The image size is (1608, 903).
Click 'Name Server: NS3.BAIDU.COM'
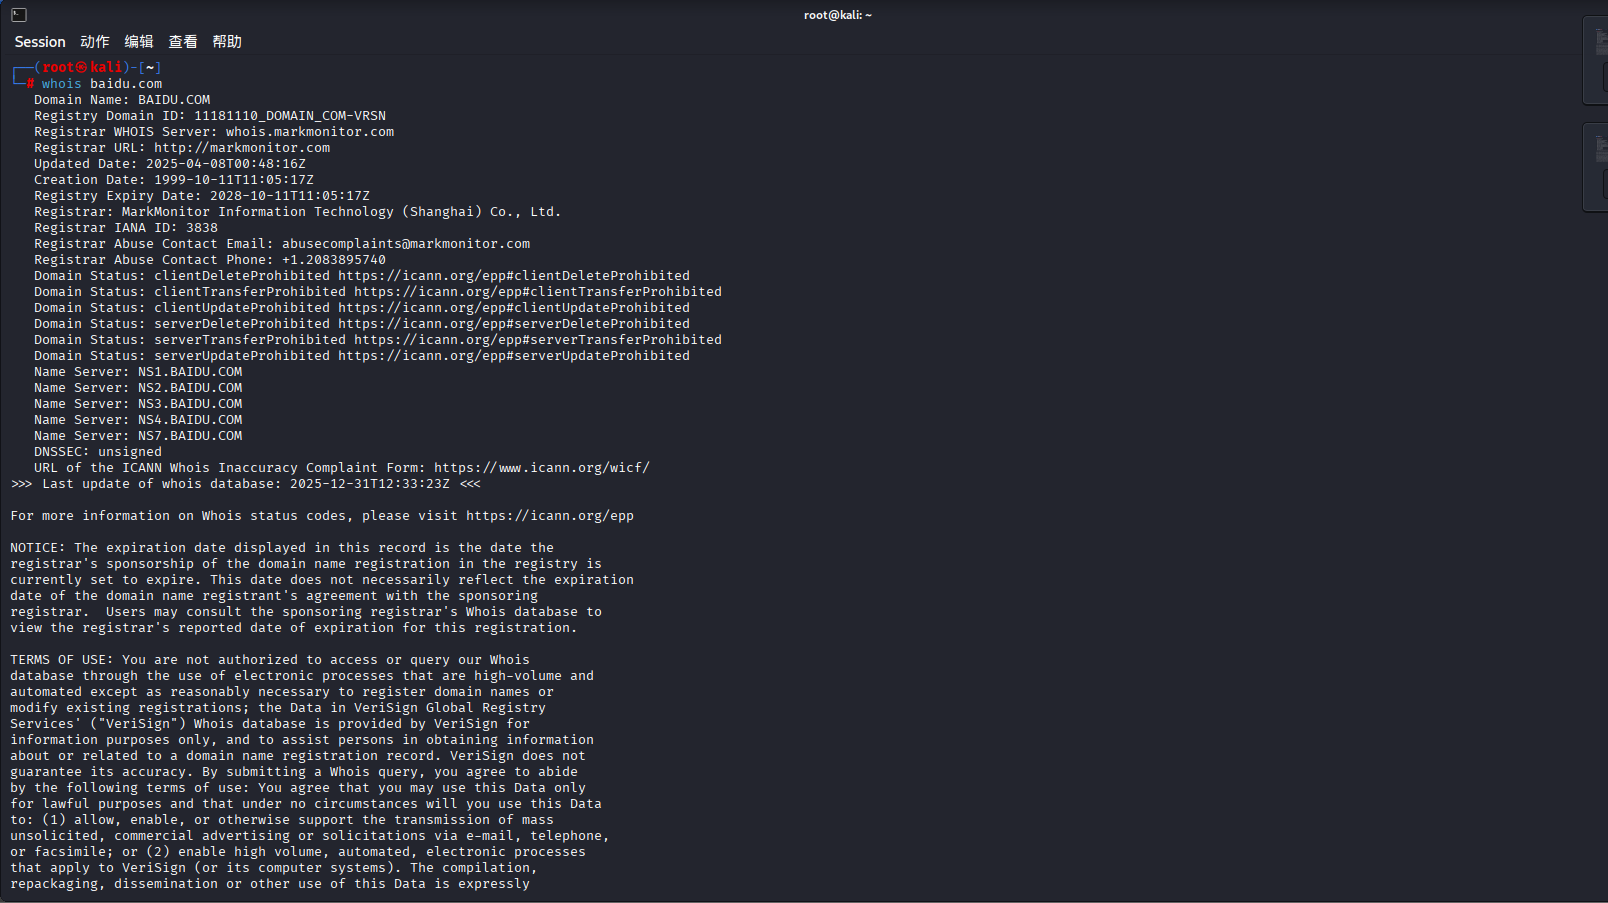pyautogui.click(x=138, y=404)
